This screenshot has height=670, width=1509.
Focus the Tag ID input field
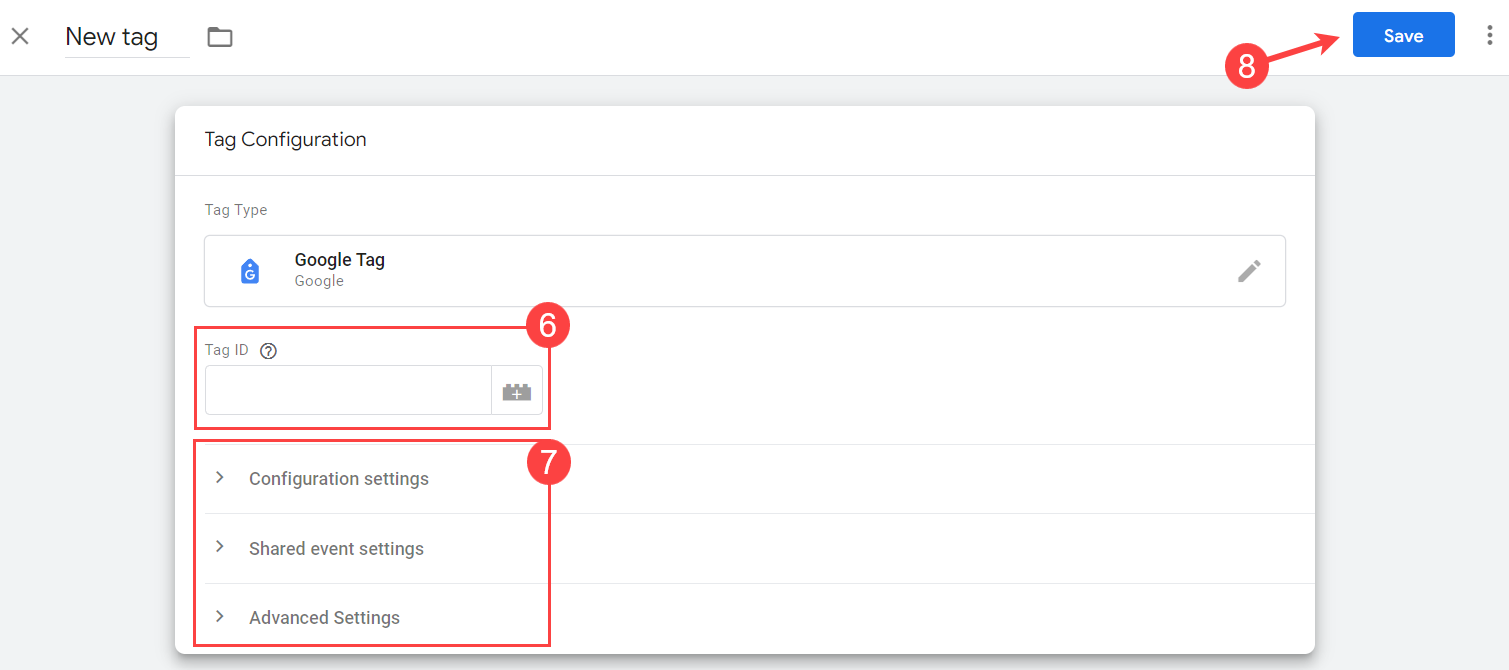click(x=348, y=391)
